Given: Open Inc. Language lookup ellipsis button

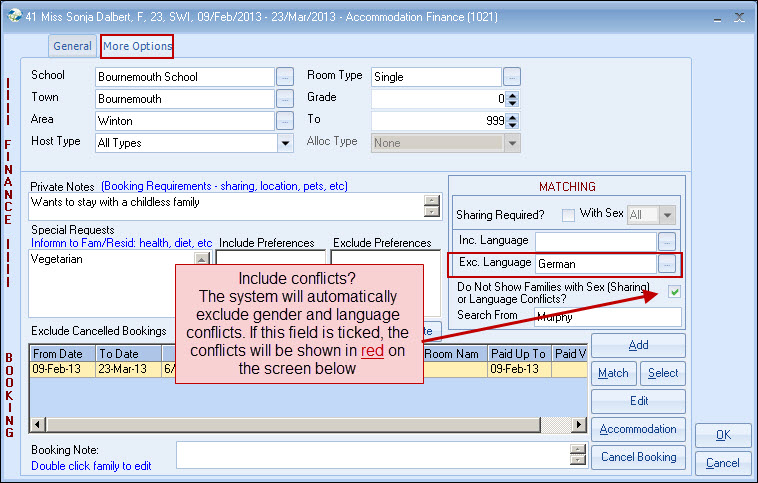Looking at the screenshot, I should (667, 241).
